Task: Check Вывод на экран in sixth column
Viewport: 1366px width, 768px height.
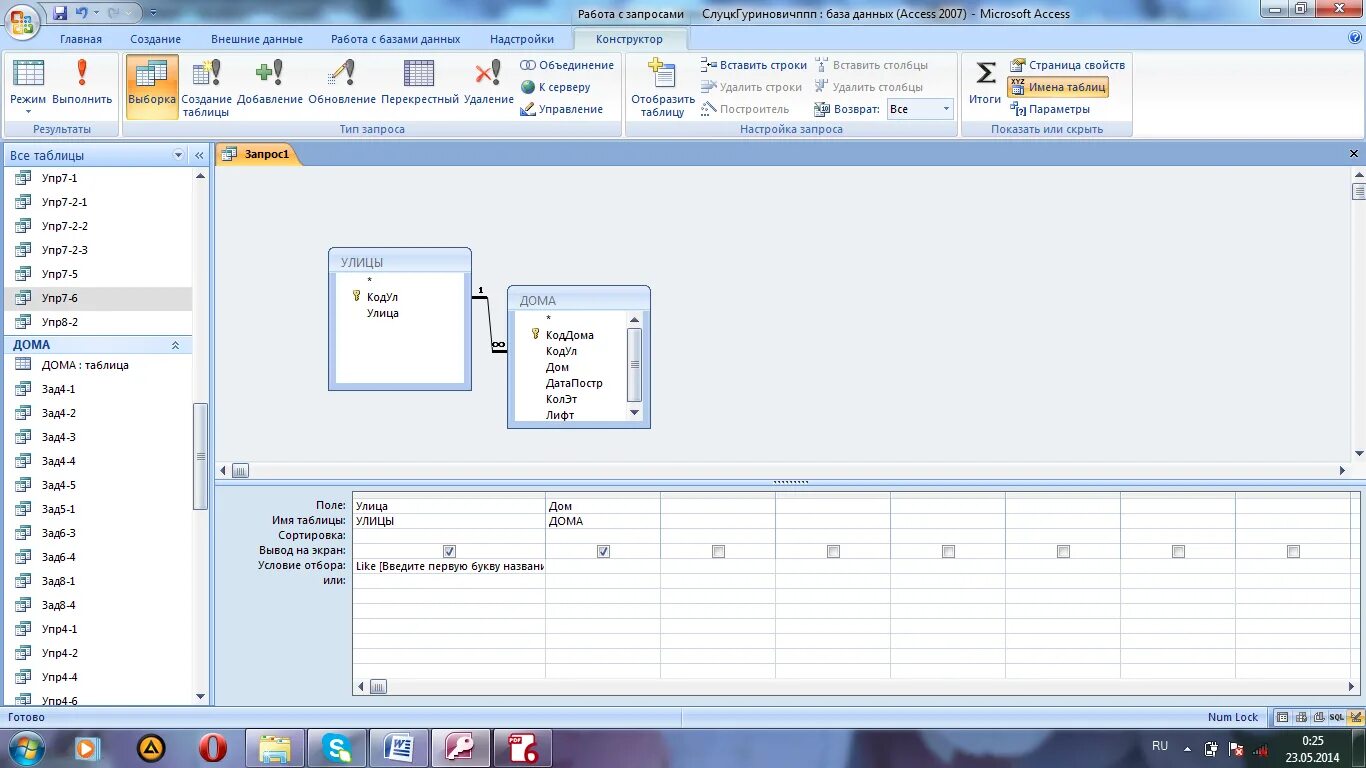Action: (x=1063, y=551)
